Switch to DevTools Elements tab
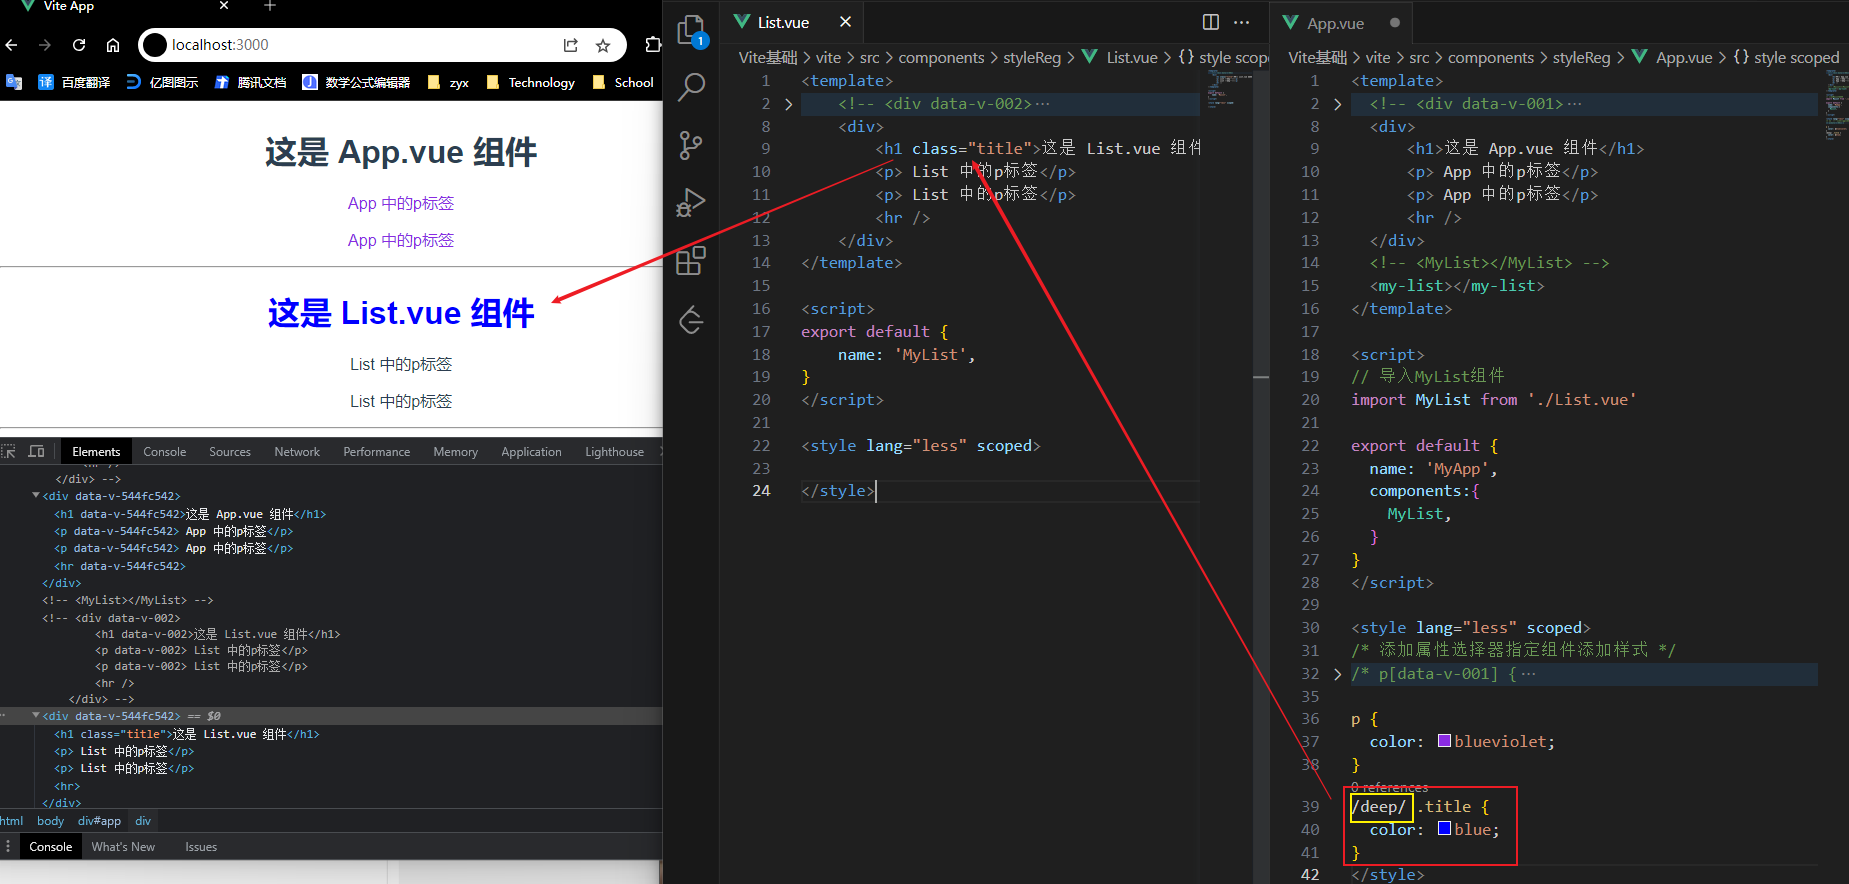 pyautogui.click(x=96, y=452)
